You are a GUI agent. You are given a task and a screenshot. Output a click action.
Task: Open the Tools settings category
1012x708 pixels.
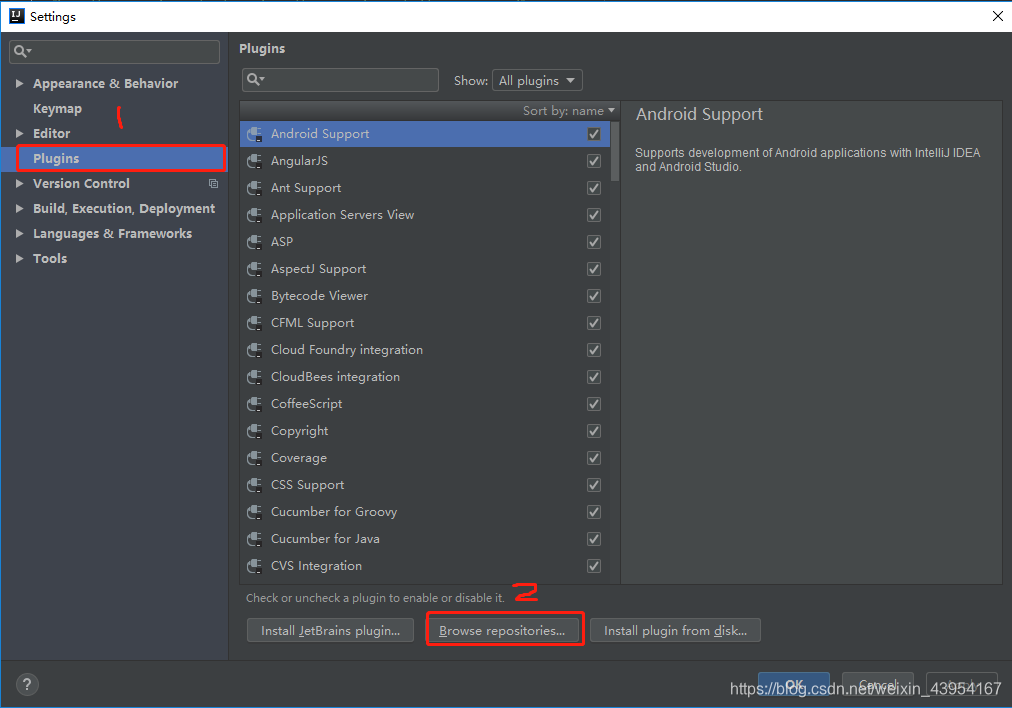(50, 258)
